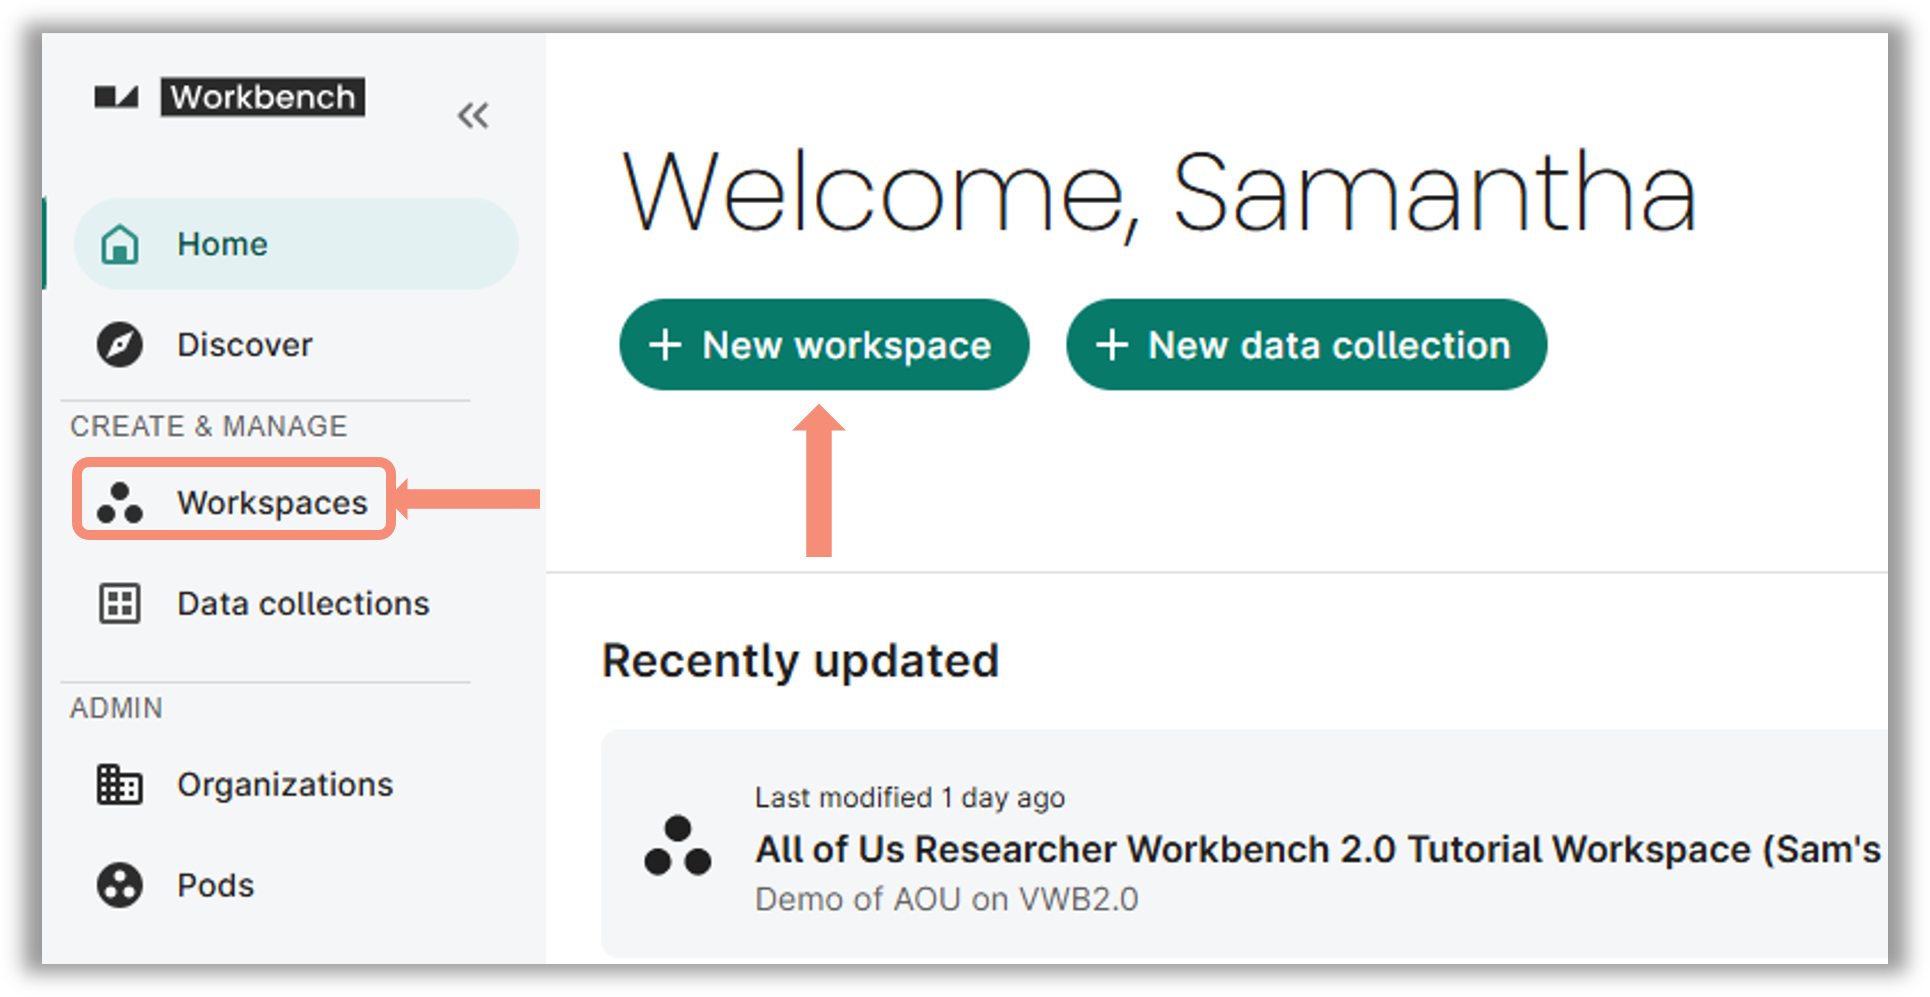Open the Home menu item
This screenshot has width=1930, height=997.
(222, 244)
